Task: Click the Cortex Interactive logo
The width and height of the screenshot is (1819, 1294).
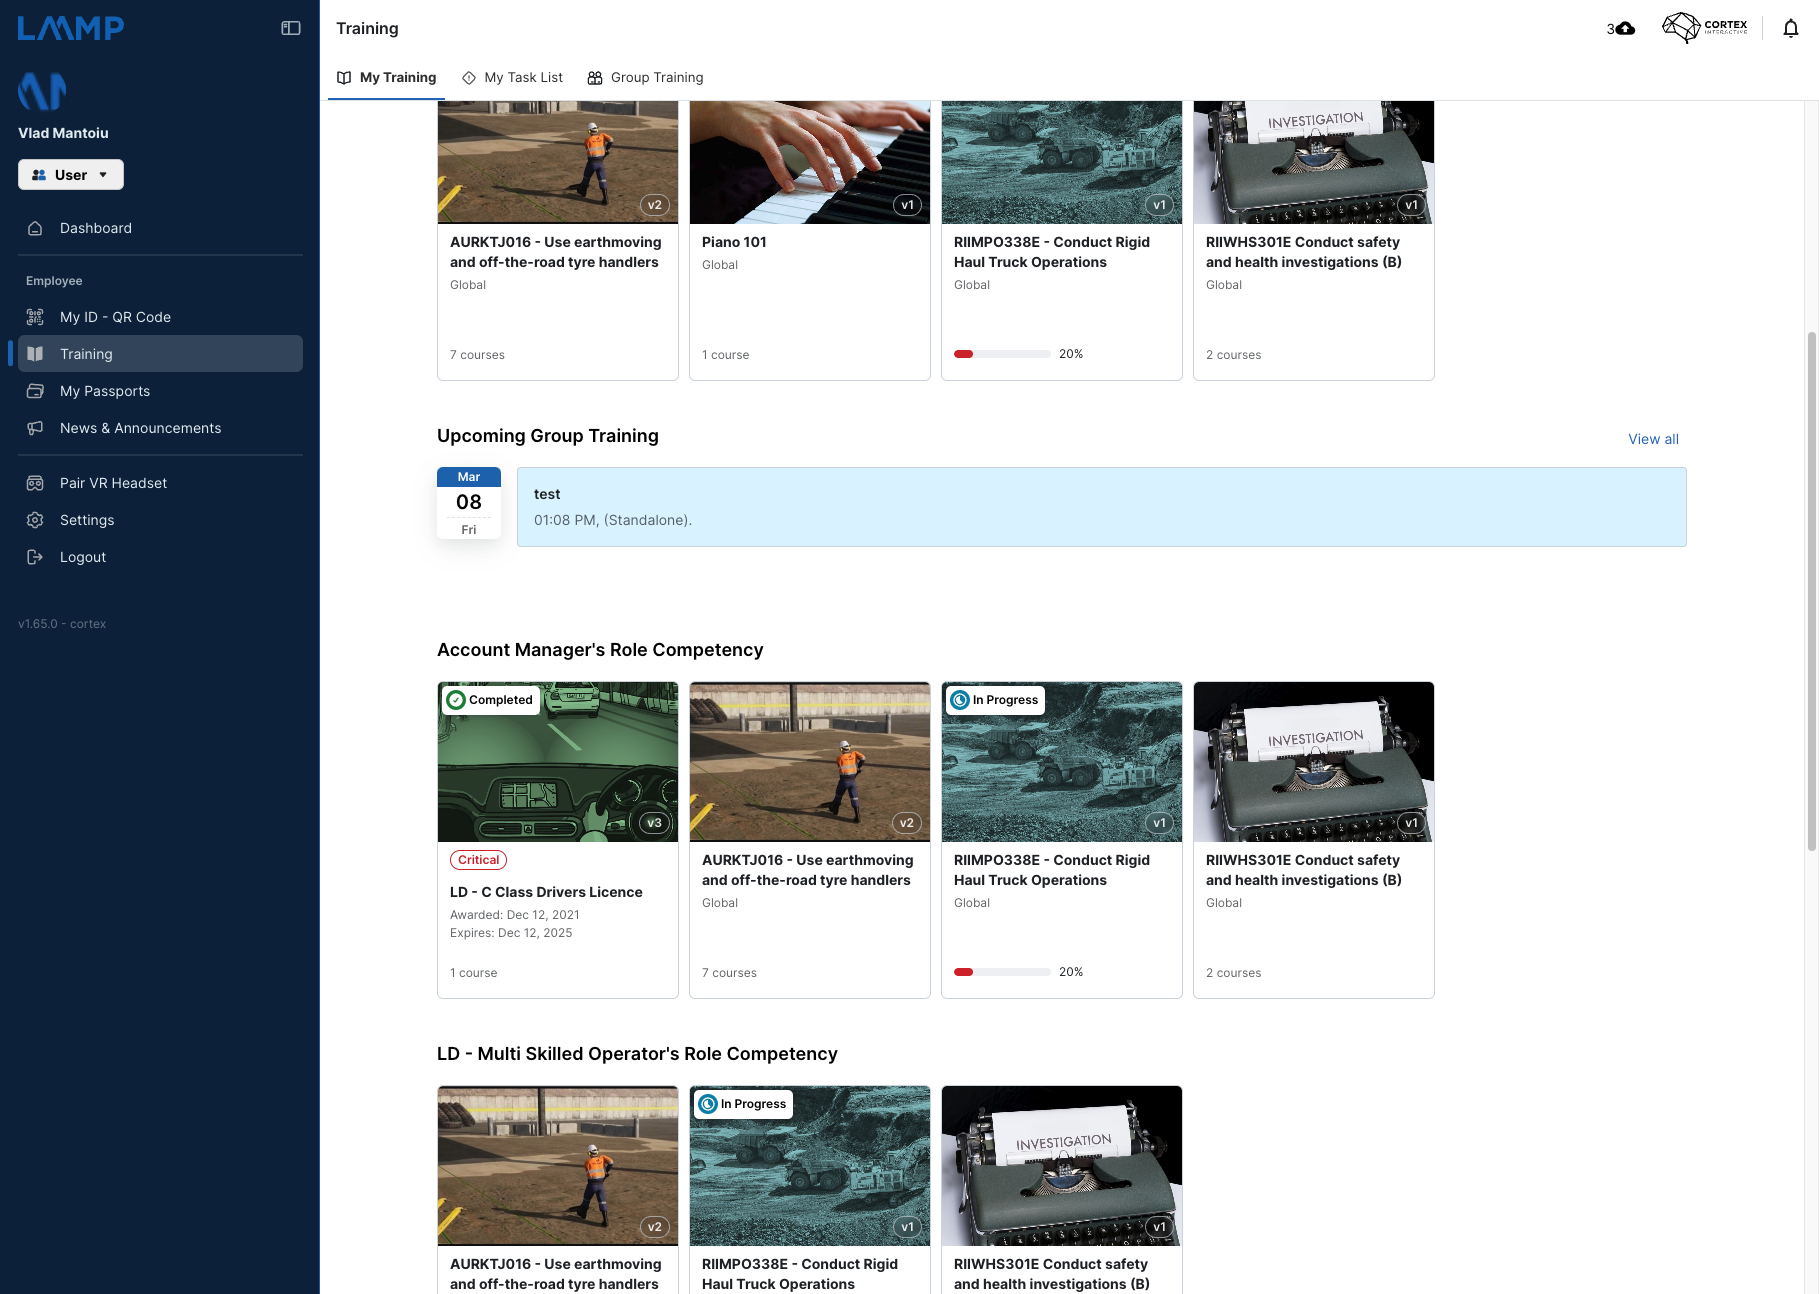Action: [1705, 27]
